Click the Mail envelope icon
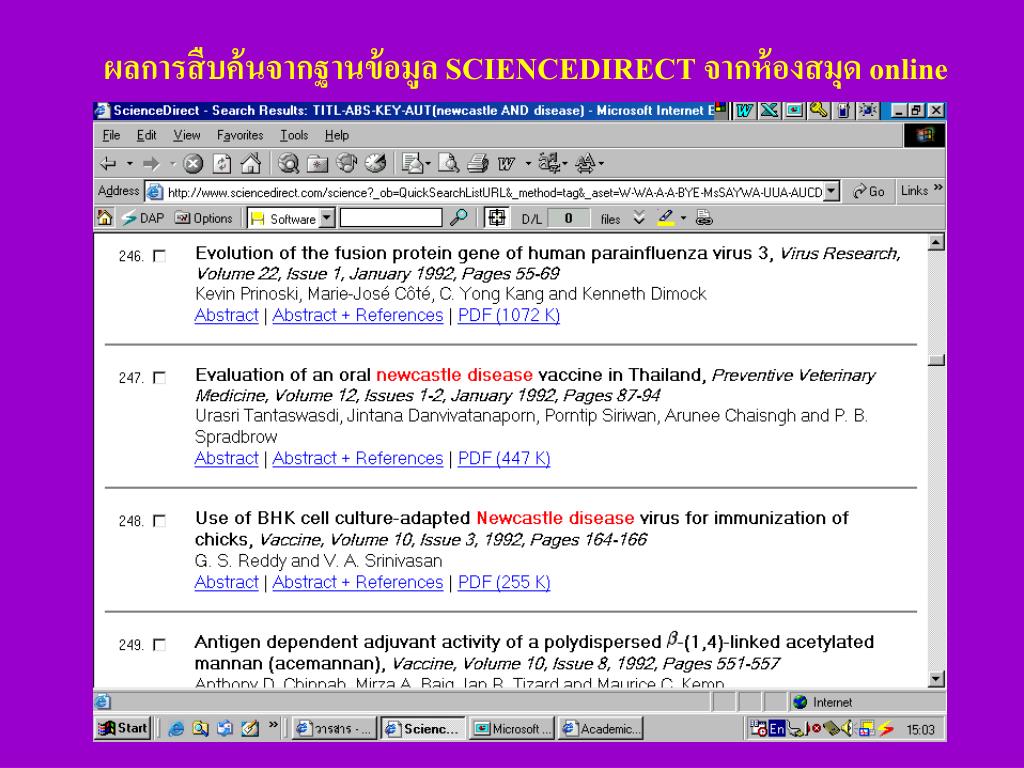 click(412, 163)
